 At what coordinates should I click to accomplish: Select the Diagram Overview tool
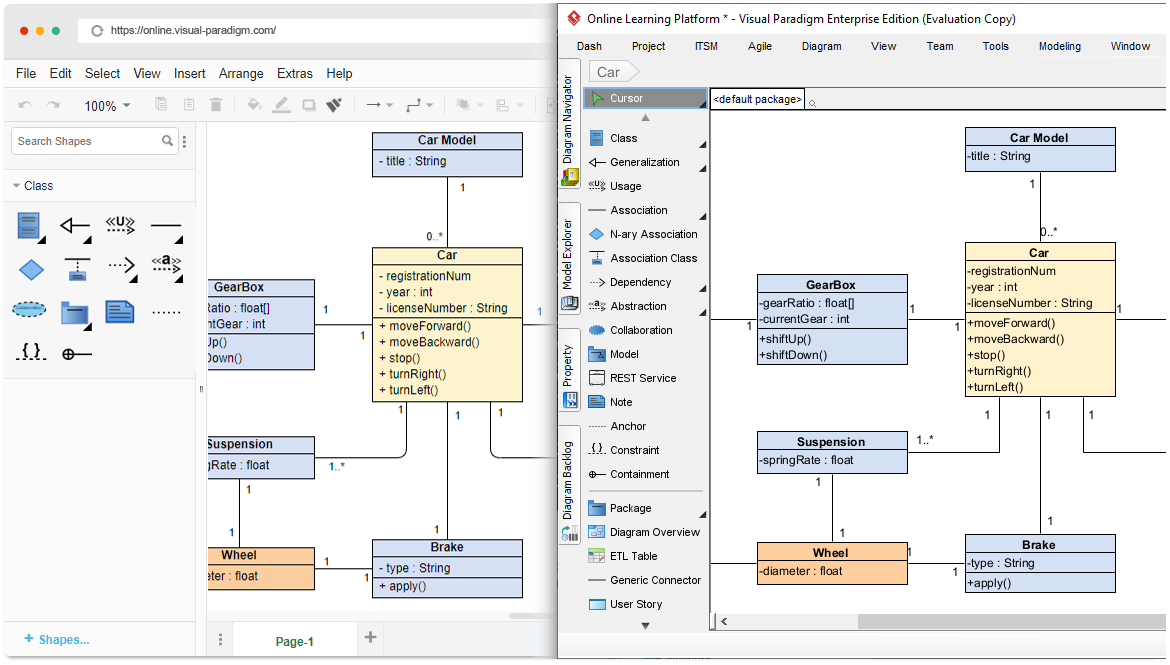[646, 532]
